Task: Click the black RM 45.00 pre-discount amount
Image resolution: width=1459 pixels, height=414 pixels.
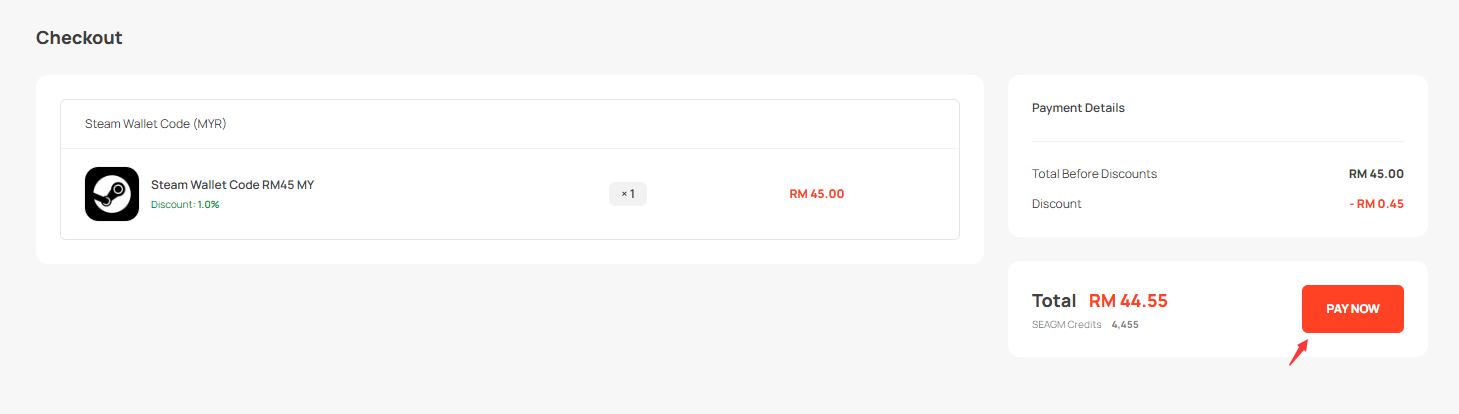Action: 1375,174
